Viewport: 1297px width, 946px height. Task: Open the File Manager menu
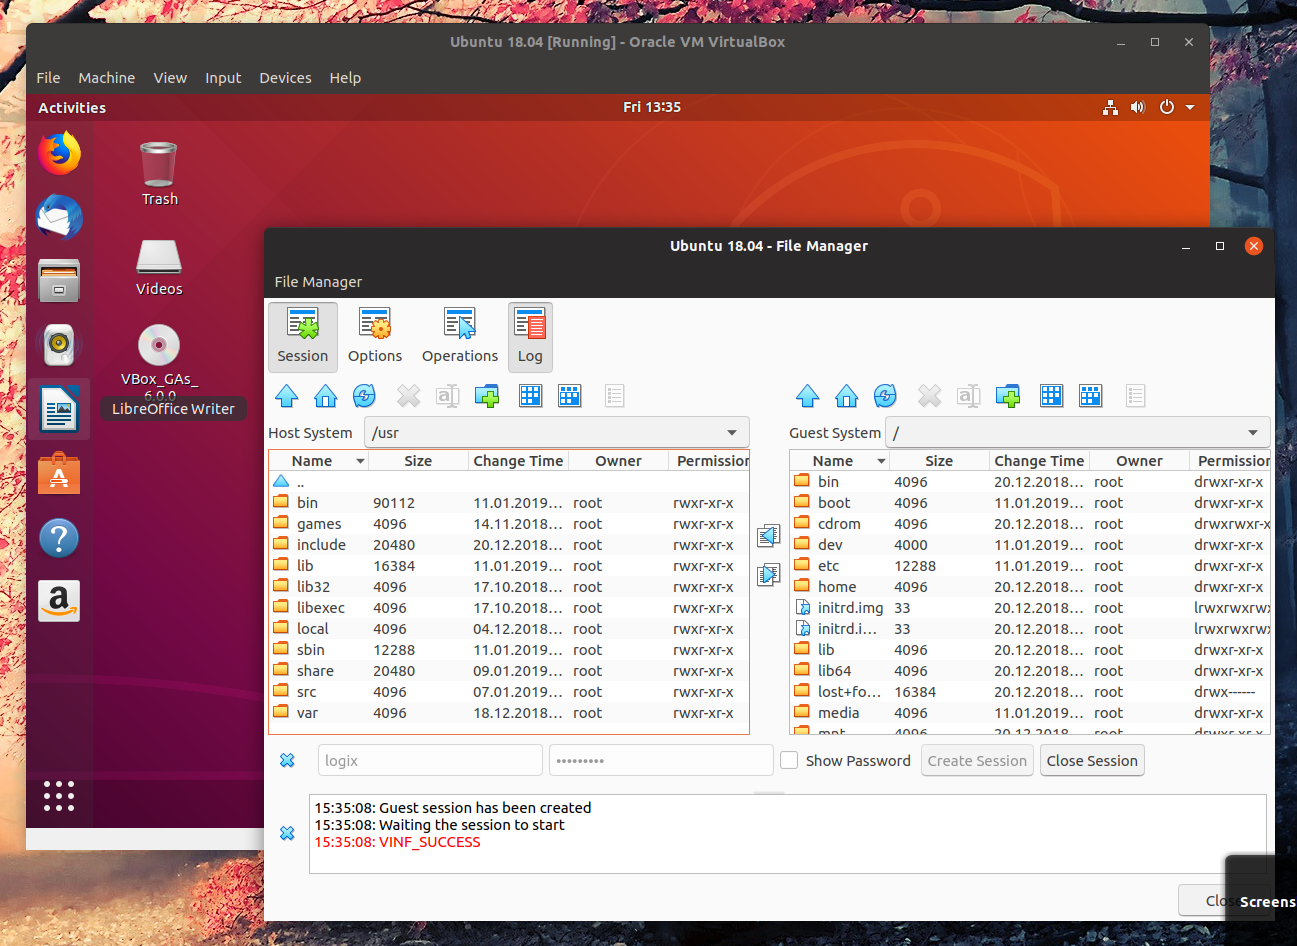(318, 282)
